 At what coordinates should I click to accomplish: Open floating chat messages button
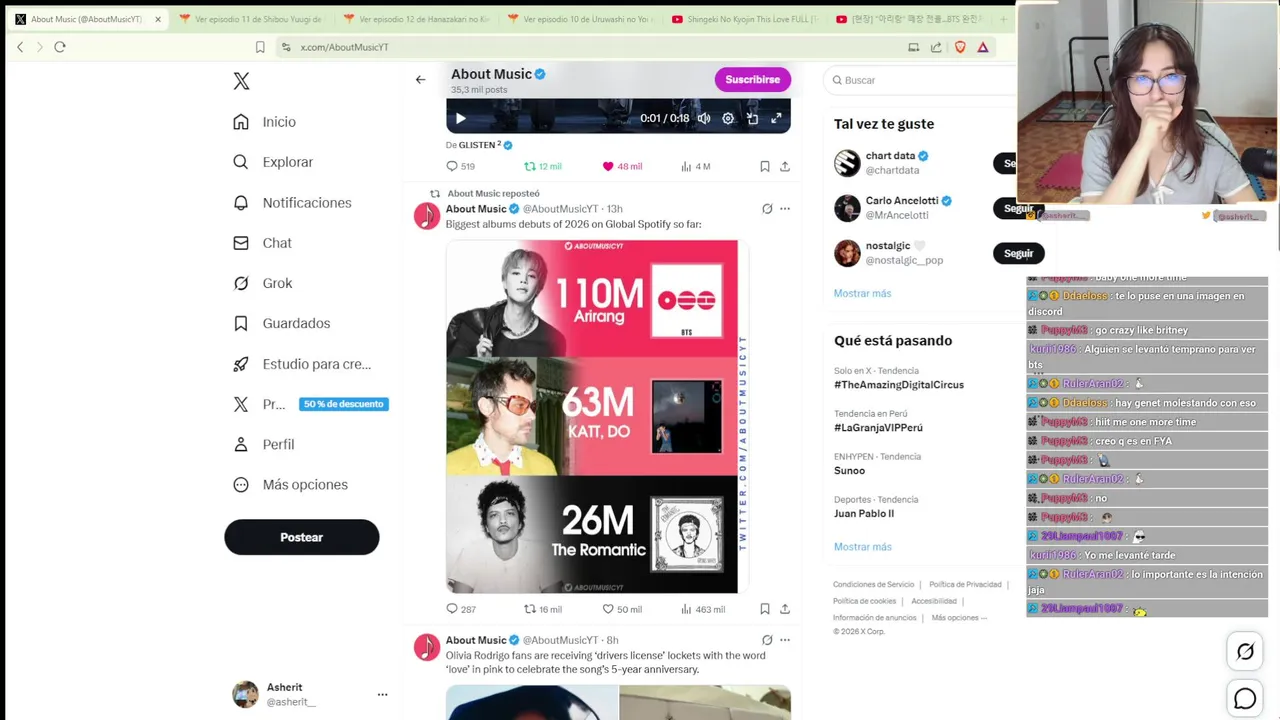point(1245,699)
